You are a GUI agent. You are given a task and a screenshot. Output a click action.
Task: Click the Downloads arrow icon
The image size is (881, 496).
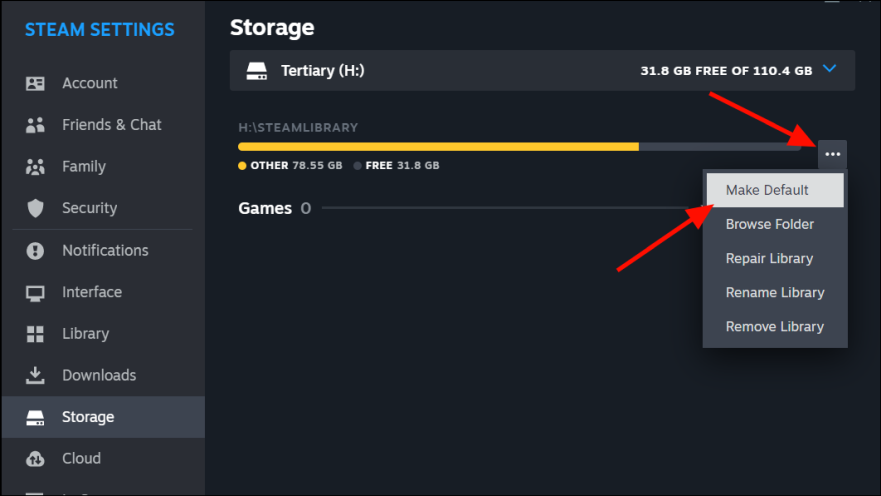click(36, 375)
